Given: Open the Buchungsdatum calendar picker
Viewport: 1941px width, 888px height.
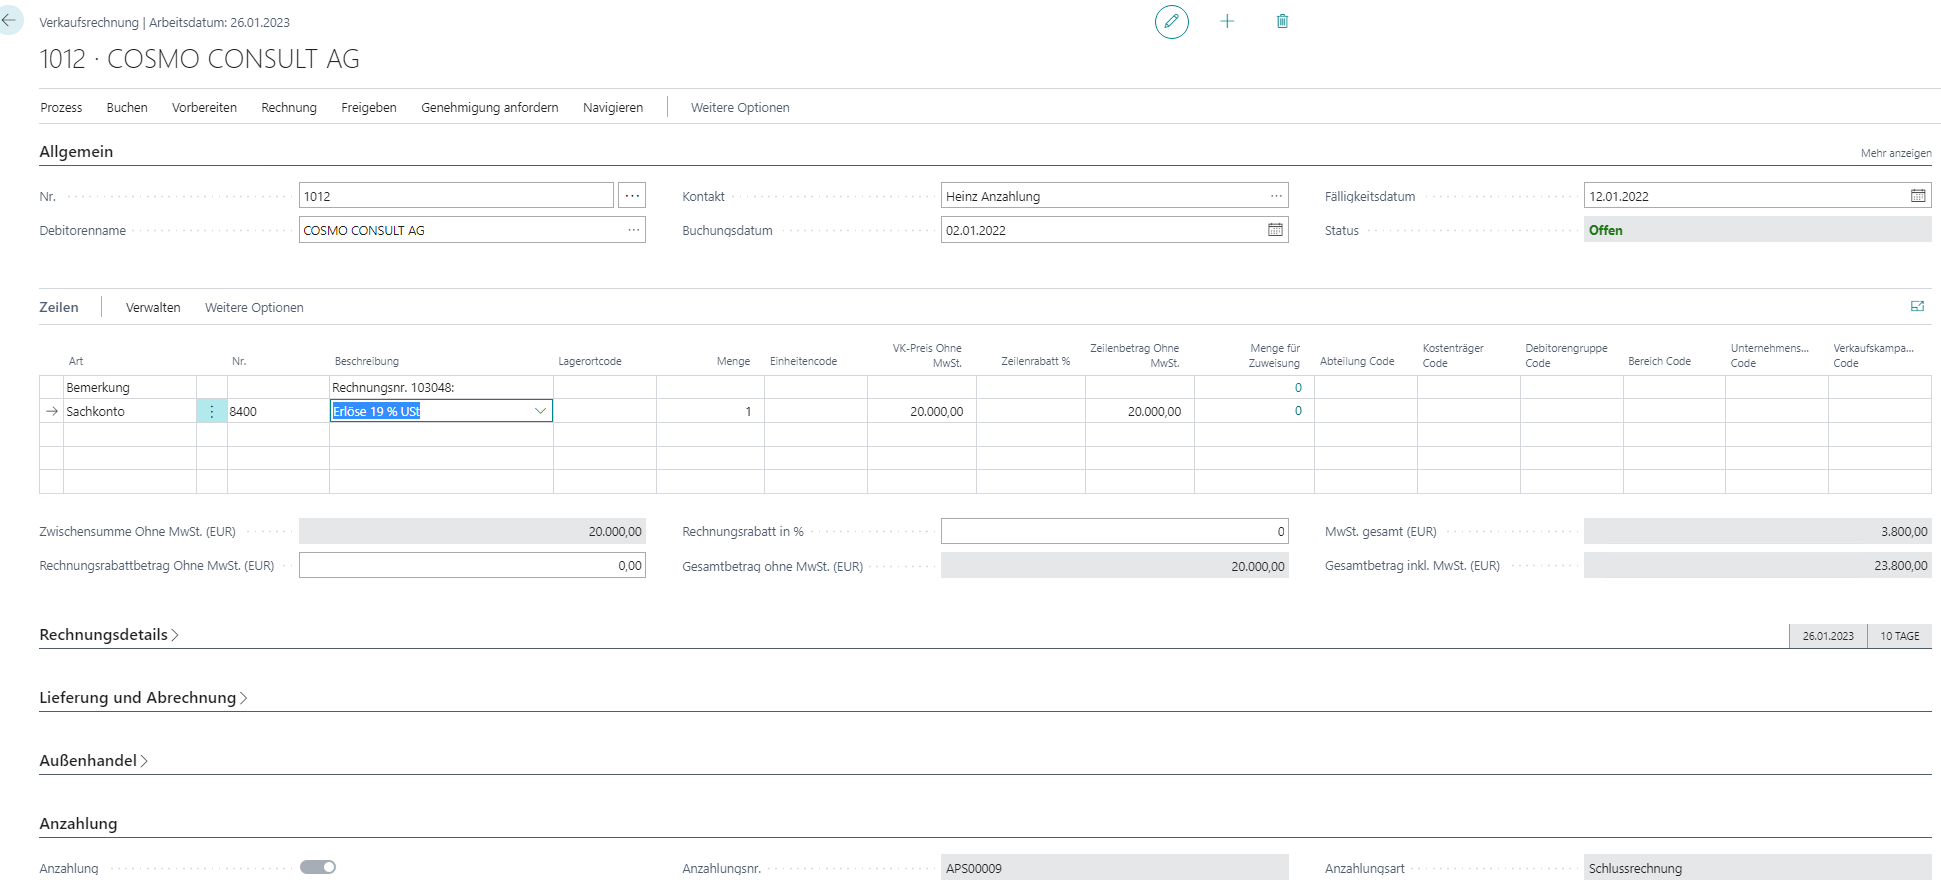Looking at the screenshot, I should click(1275, 230).
